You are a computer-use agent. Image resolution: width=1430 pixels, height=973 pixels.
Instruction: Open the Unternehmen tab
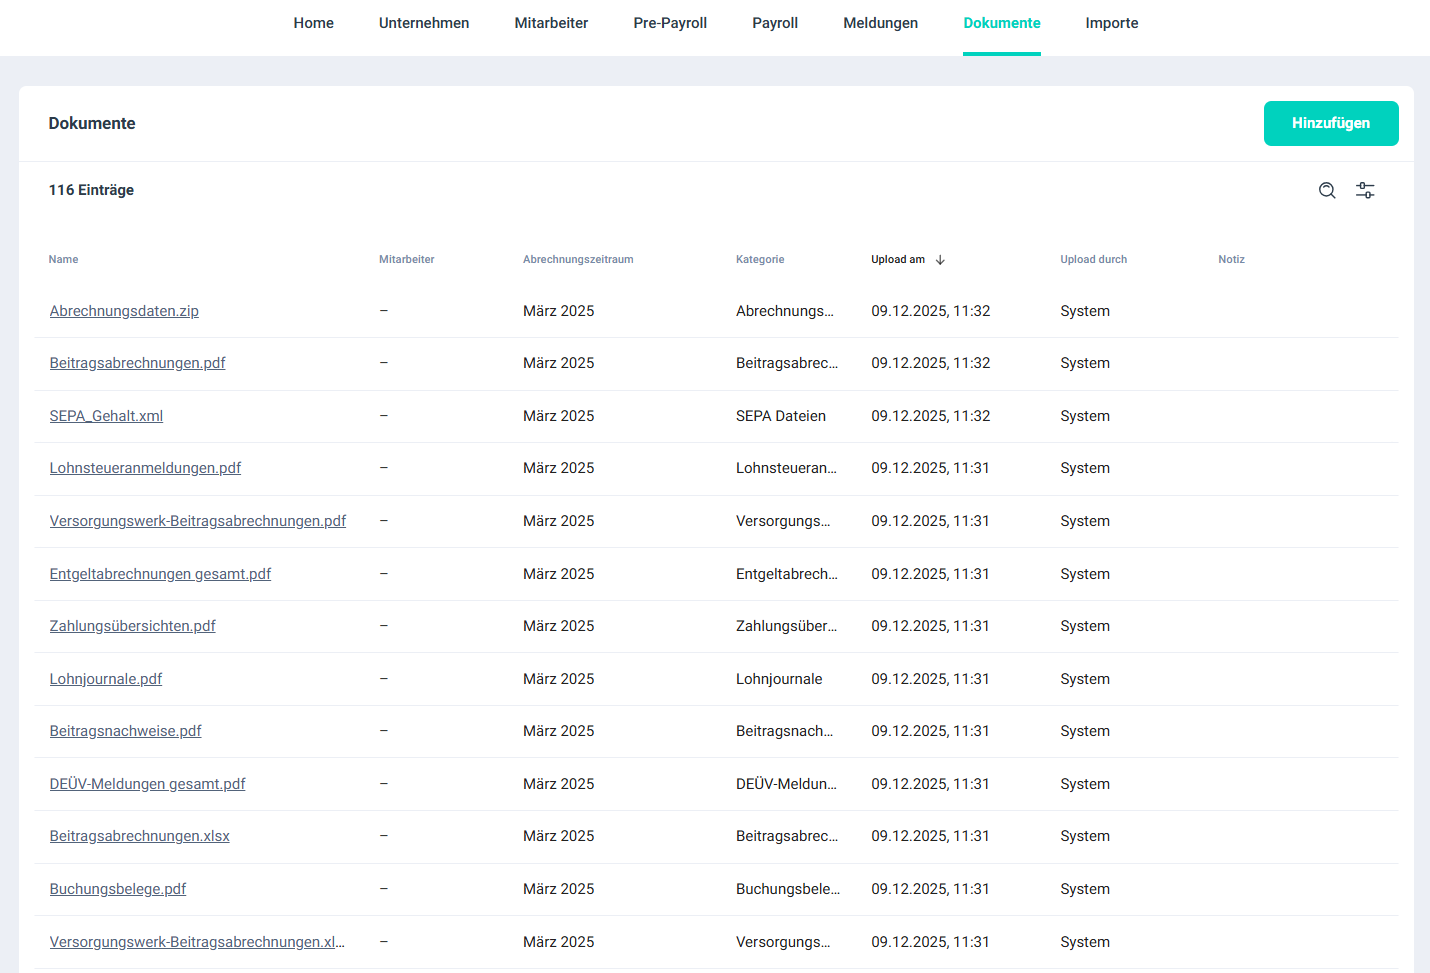click(x=424, y=23)
